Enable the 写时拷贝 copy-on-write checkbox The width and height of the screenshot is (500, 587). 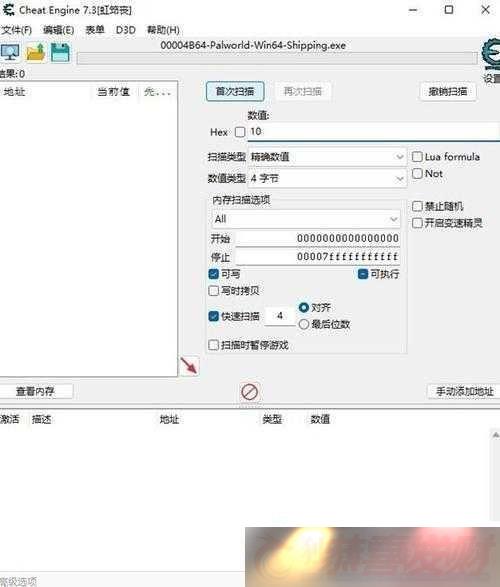click(213, 291)
